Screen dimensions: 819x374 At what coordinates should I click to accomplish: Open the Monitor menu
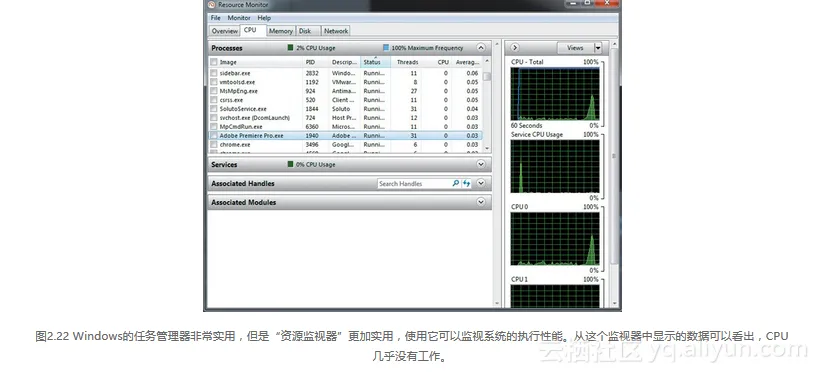239,18
